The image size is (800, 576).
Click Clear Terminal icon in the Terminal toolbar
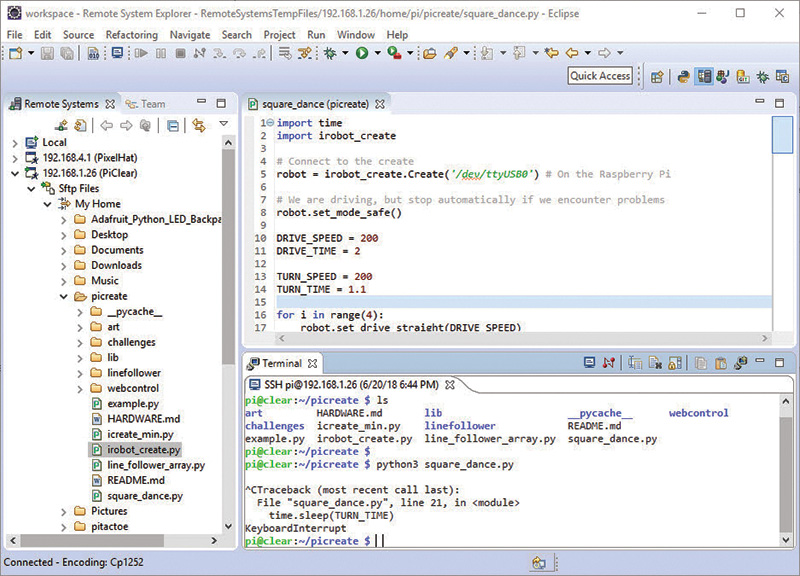[x=655, y=363]
